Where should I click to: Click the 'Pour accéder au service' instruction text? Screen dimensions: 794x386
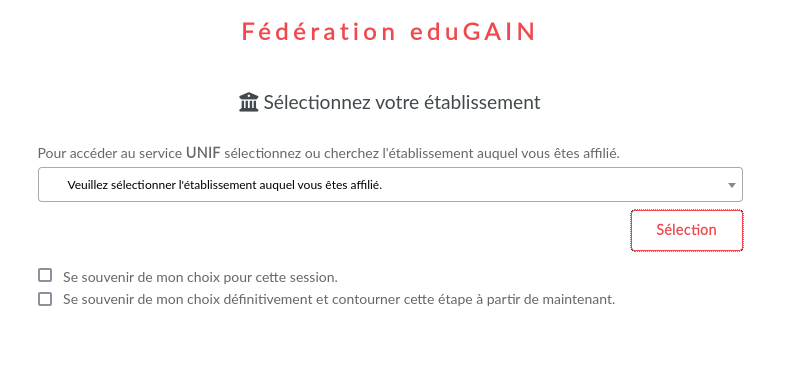coord(110,153)
